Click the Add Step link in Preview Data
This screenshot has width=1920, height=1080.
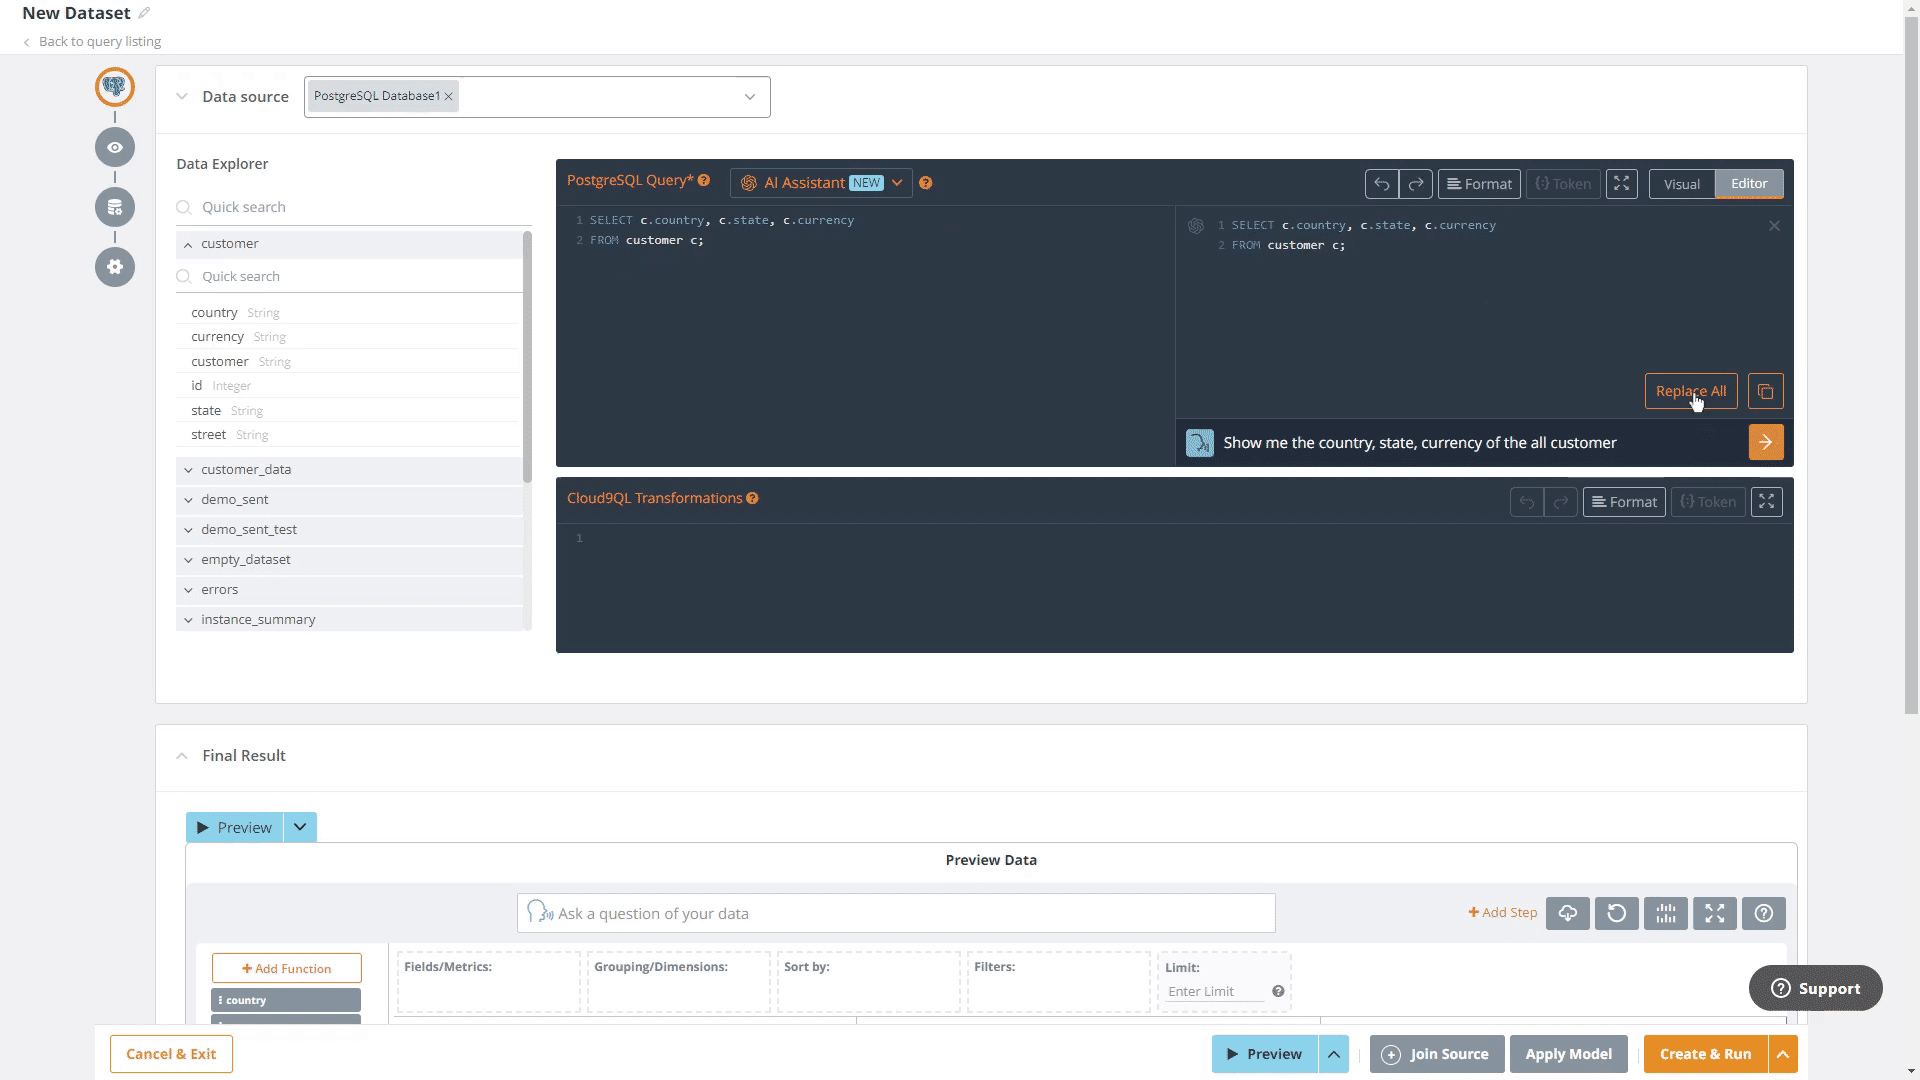1502,913
